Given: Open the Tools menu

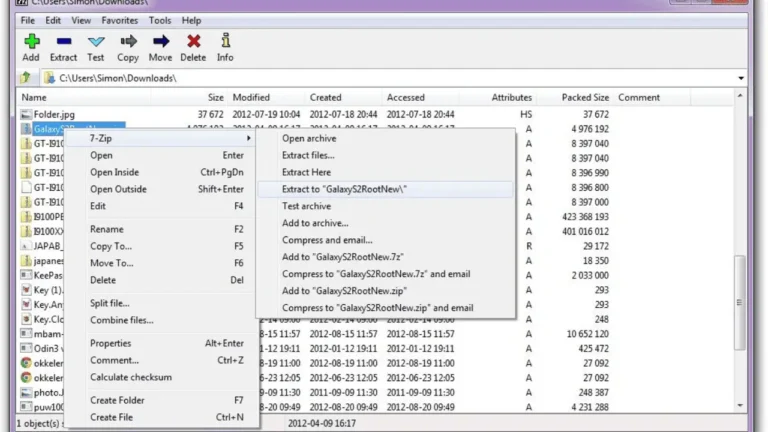Looking at the screenshot, I should 160,21.
